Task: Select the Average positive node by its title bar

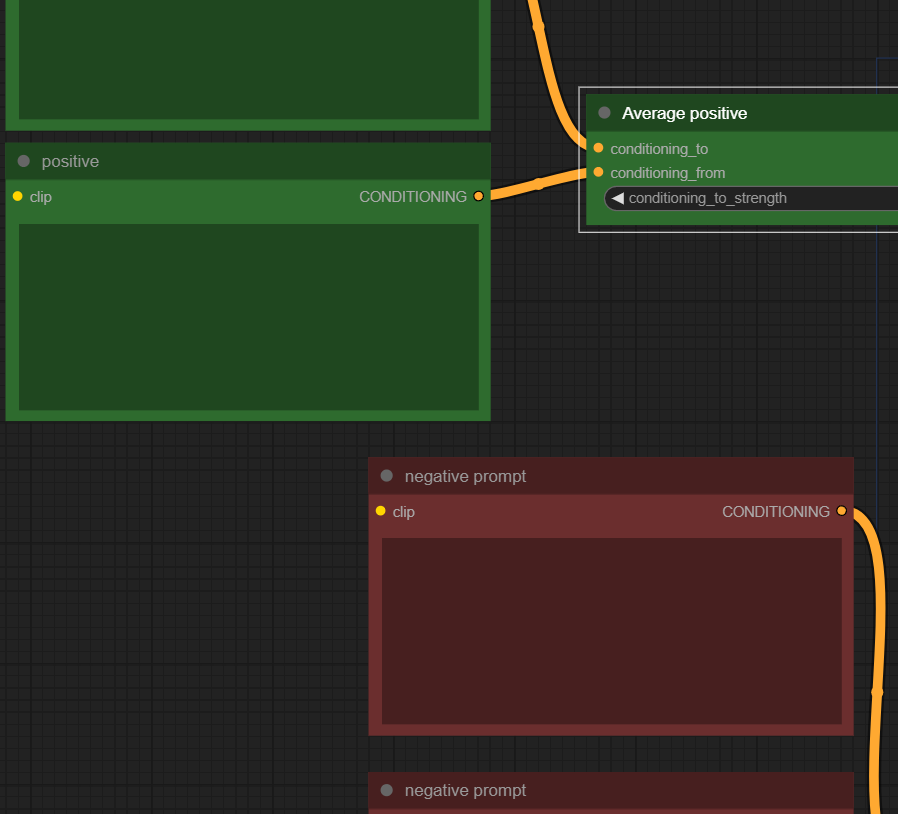Action: click(x=700, y=113)
